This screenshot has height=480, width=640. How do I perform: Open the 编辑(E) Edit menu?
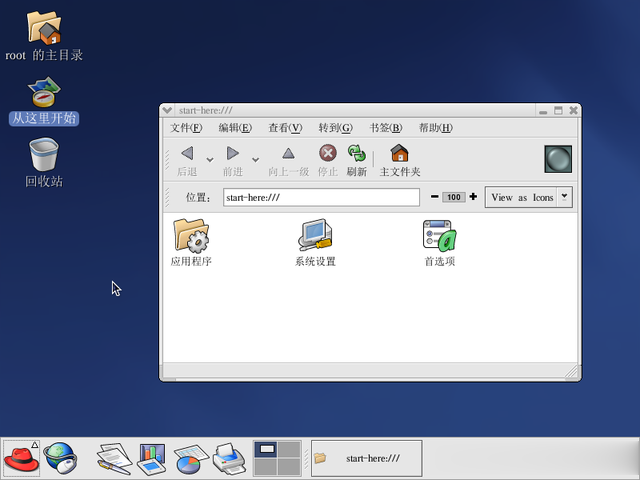click(235, 128)
